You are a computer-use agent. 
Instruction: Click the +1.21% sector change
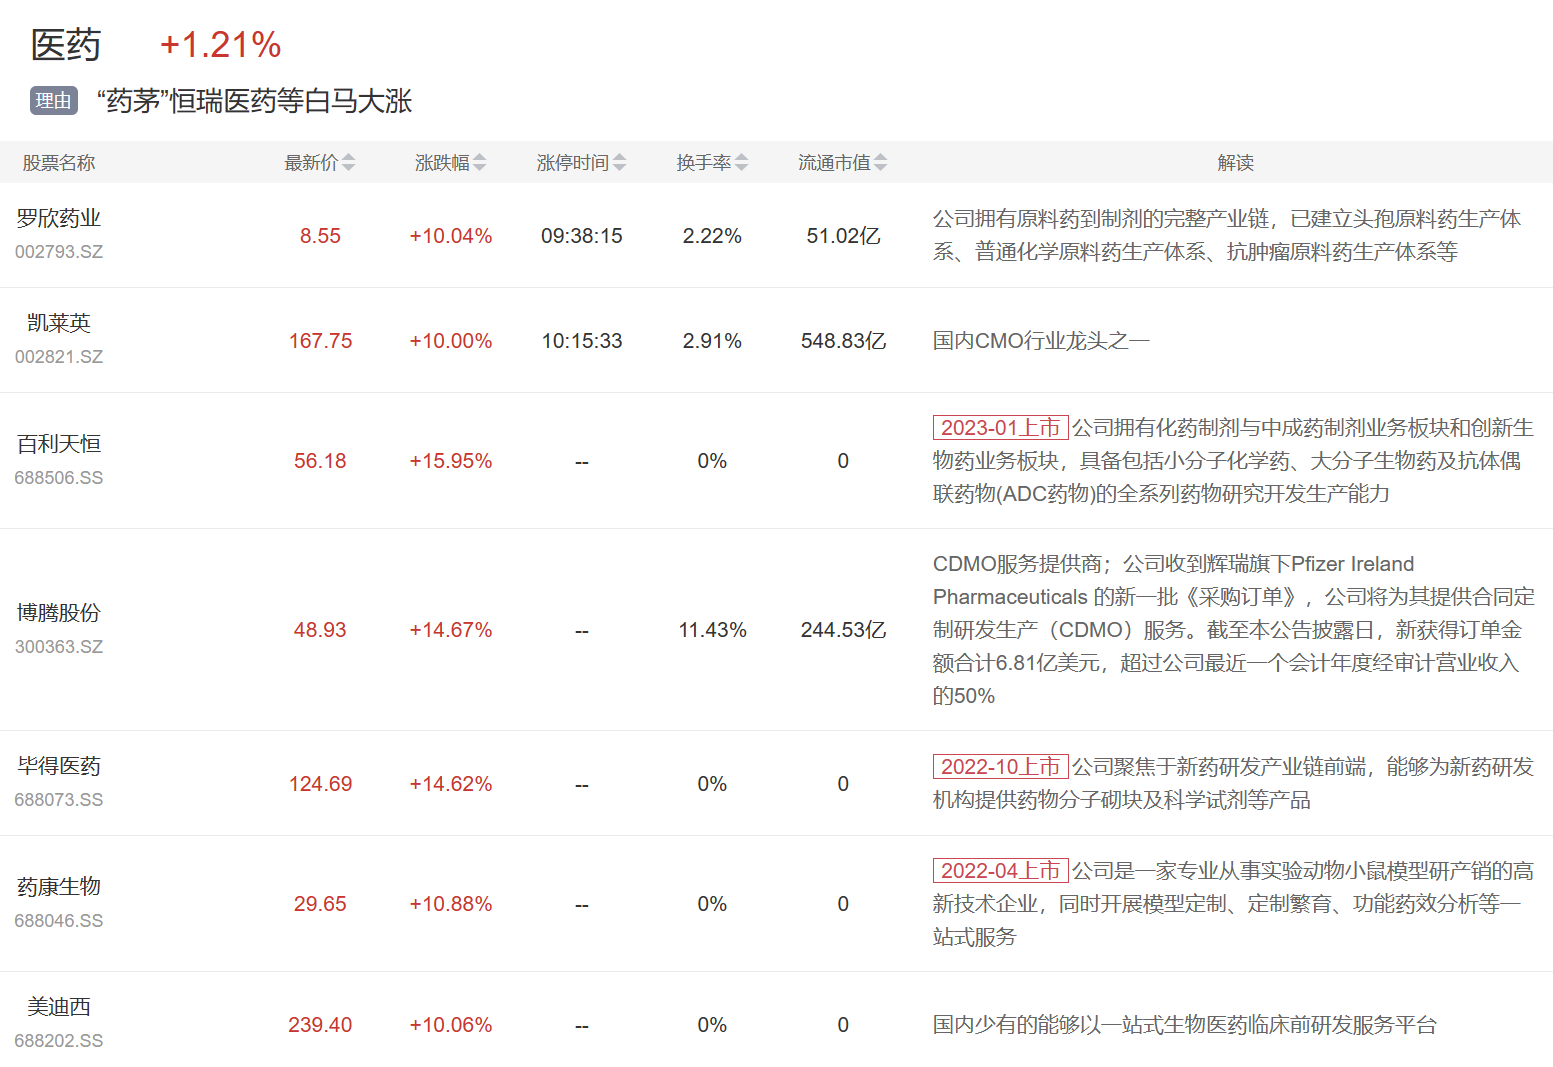(x=220, y=45)
